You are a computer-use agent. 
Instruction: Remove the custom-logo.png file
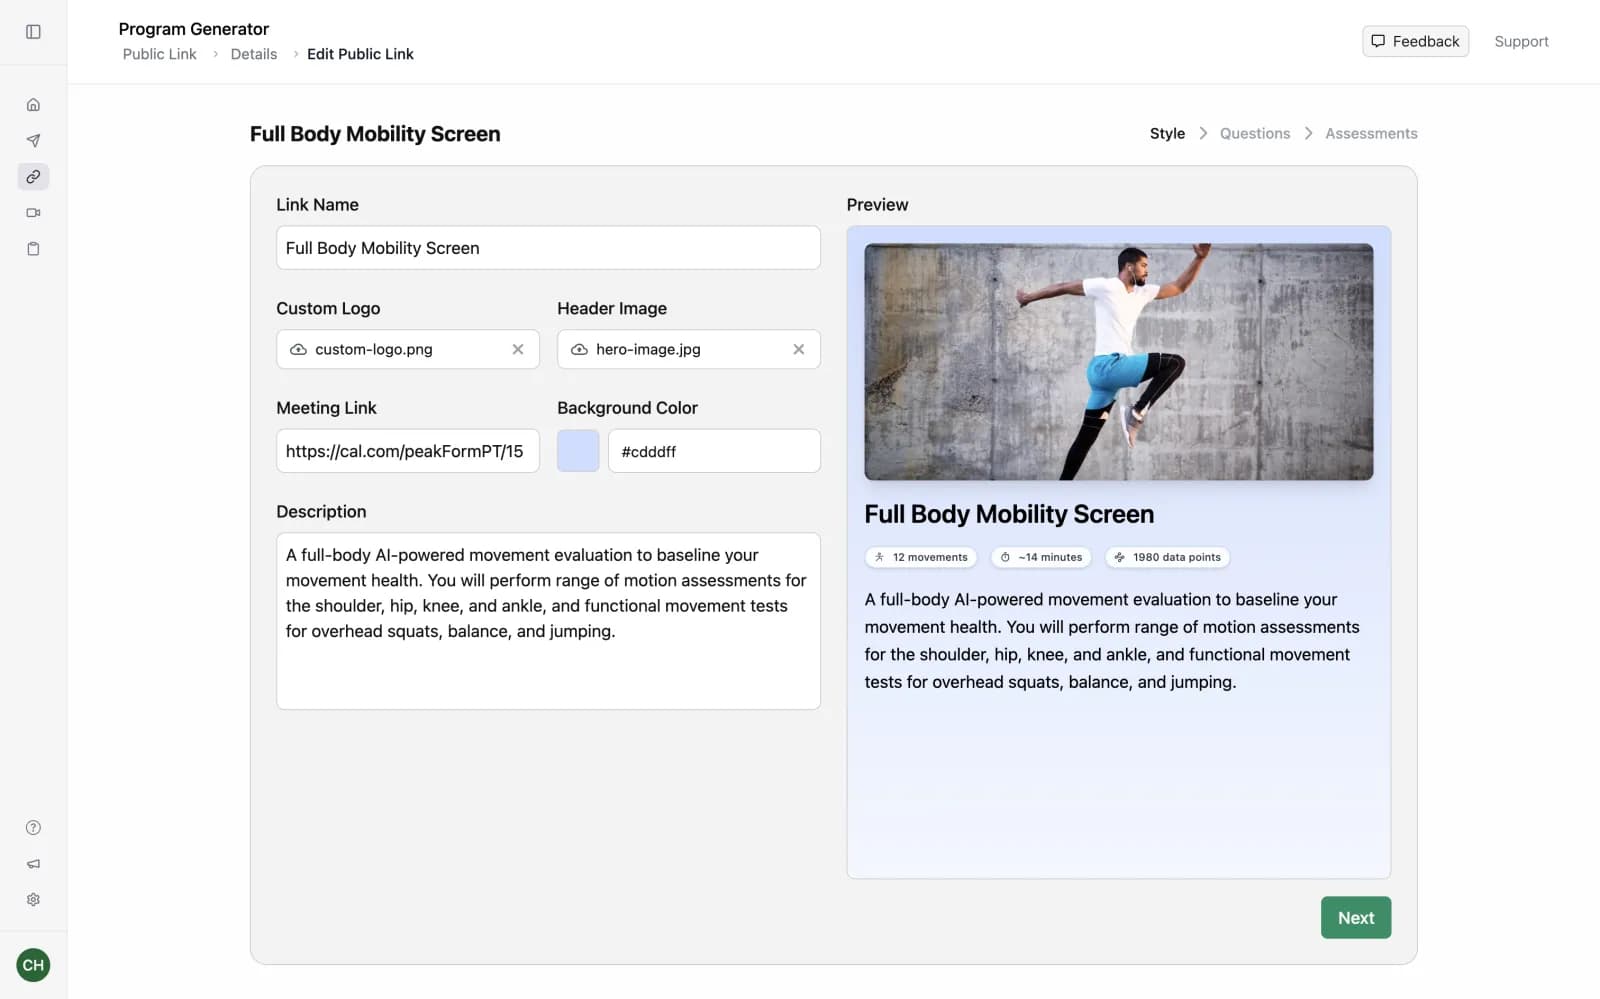[518, 349]
